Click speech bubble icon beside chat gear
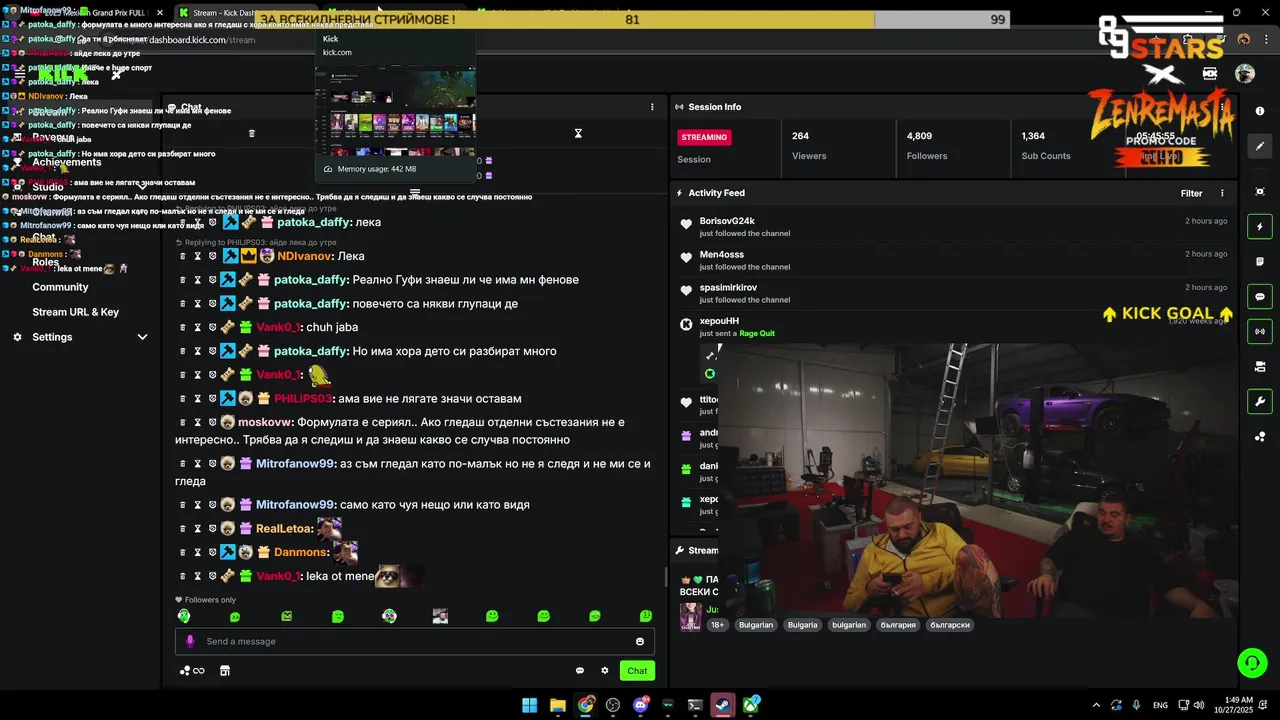Viewport: 1280px width, 720px height. click(x=580, y=671)
